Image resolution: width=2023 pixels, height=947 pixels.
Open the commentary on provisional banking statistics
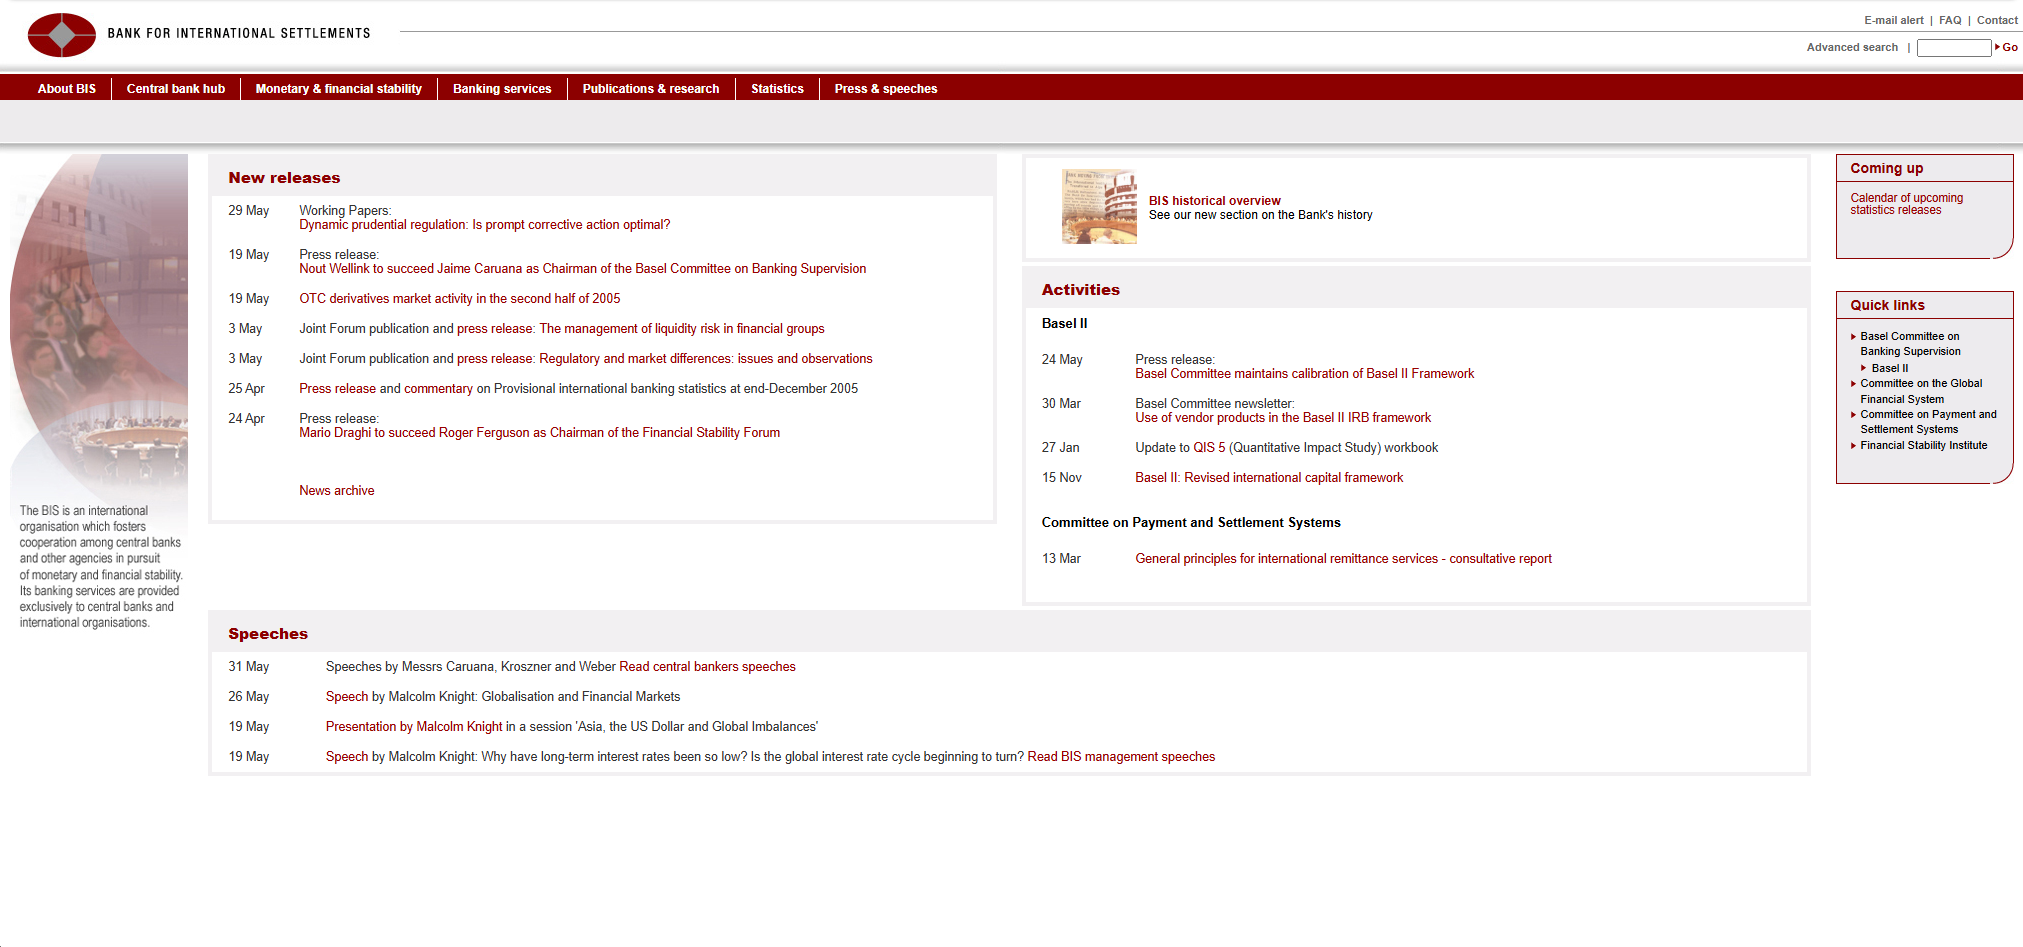438,389
